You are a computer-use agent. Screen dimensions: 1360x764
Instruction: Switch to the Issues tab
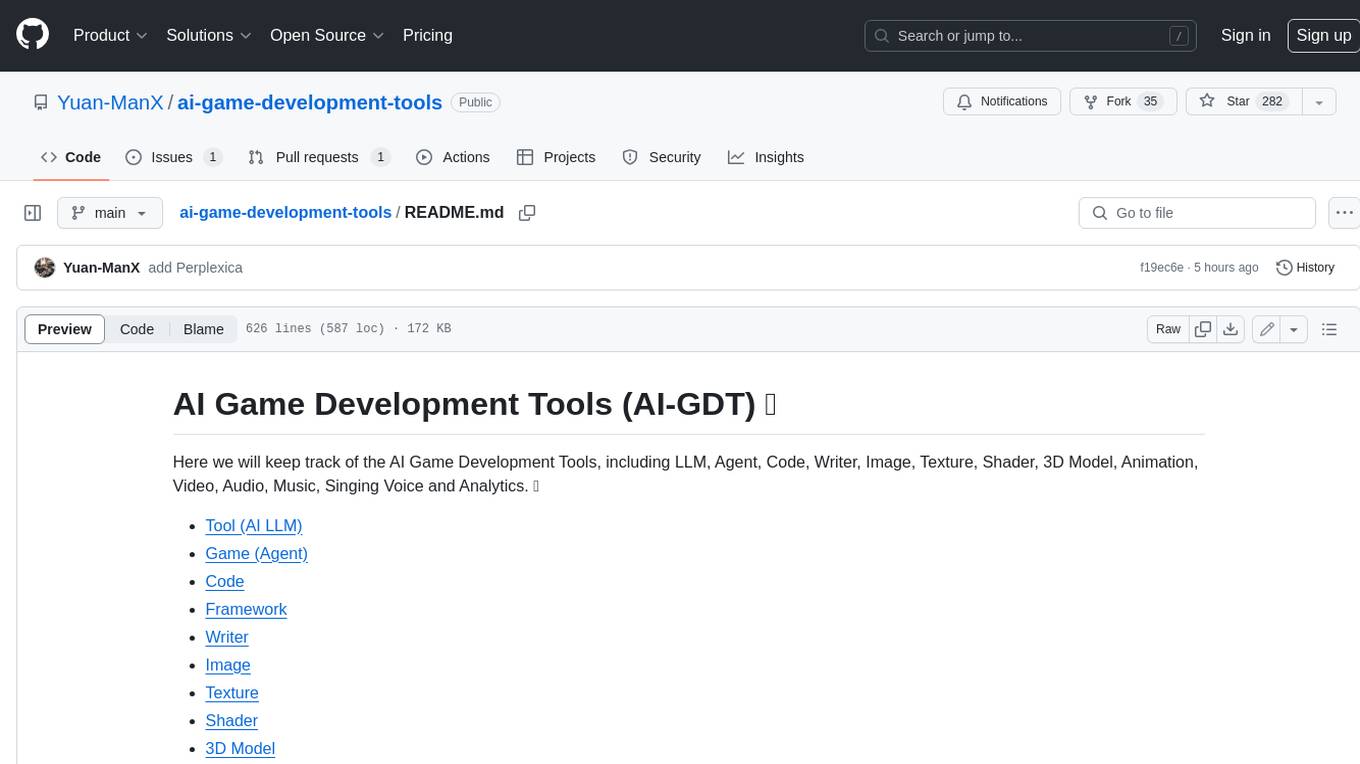pyautogui.click(x=173, y=157)
